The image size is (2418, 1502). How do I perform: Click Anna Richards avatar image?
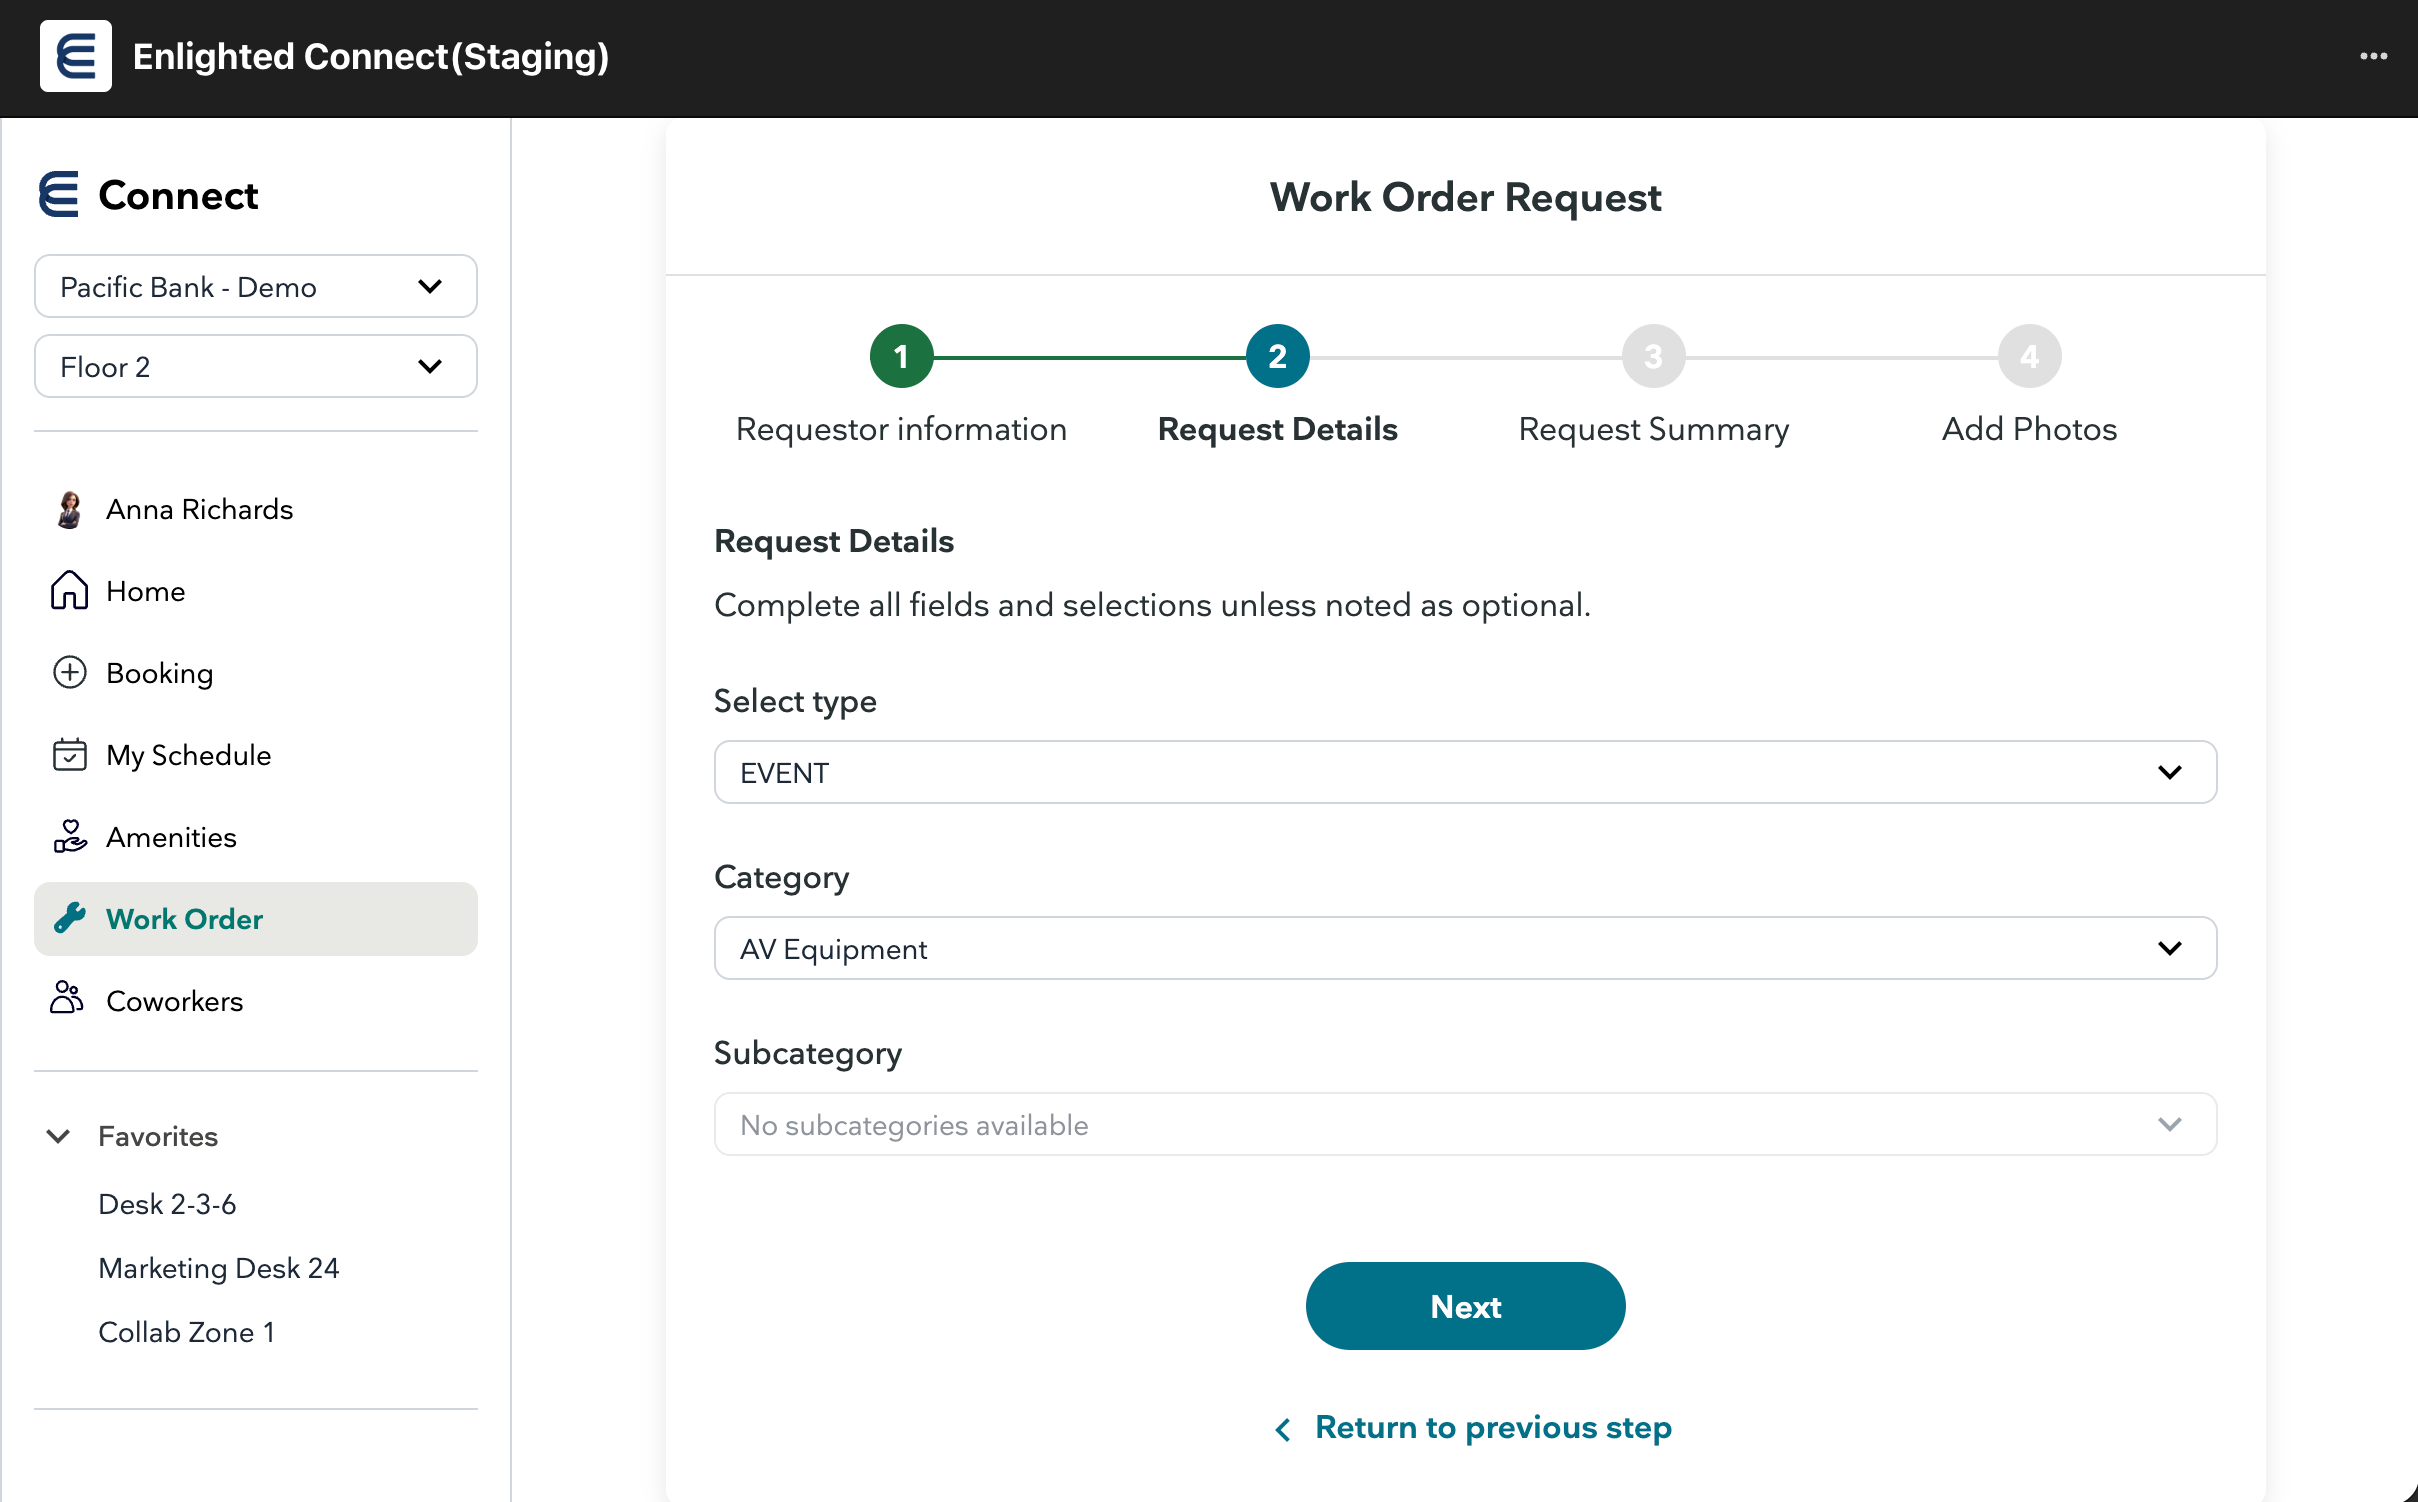(x=69, y=509)
